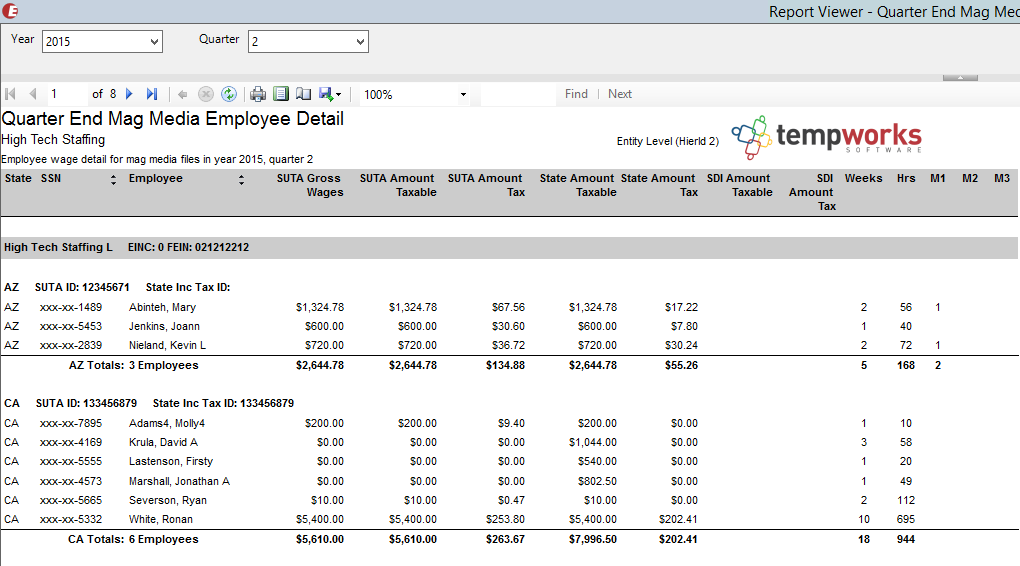Open the Quarter dropdown

pyautogui.click(x=360, y=41)
